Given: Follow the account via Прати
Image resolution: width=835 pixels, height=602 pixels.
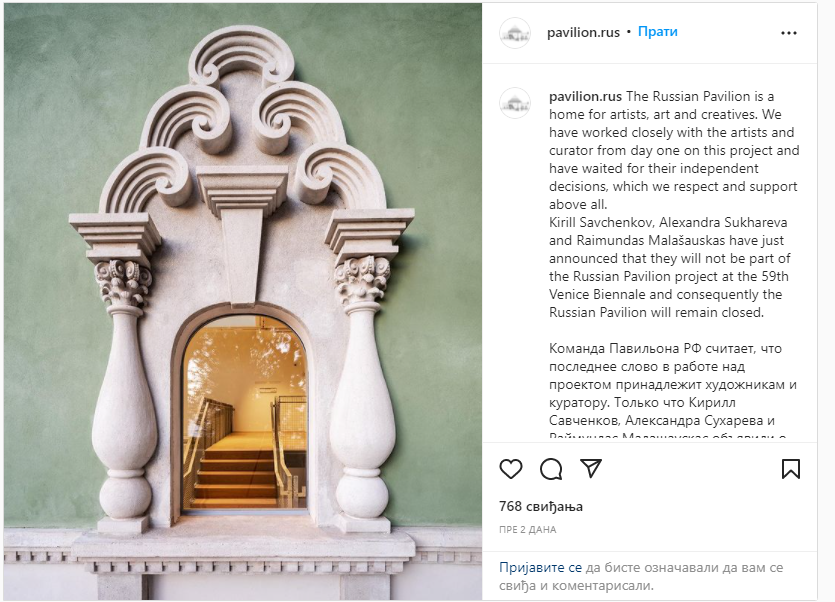Looking at the screenshot, I should pos(658,32).
